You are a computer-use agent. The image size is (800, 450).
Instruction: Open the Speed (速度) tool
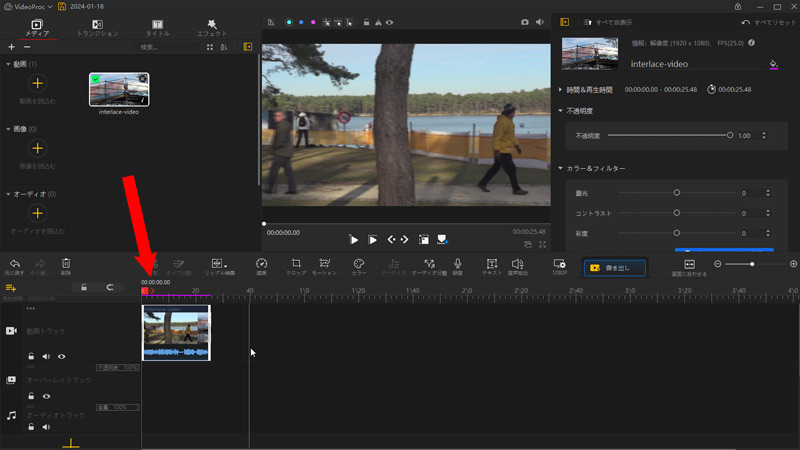pos(261,265)
